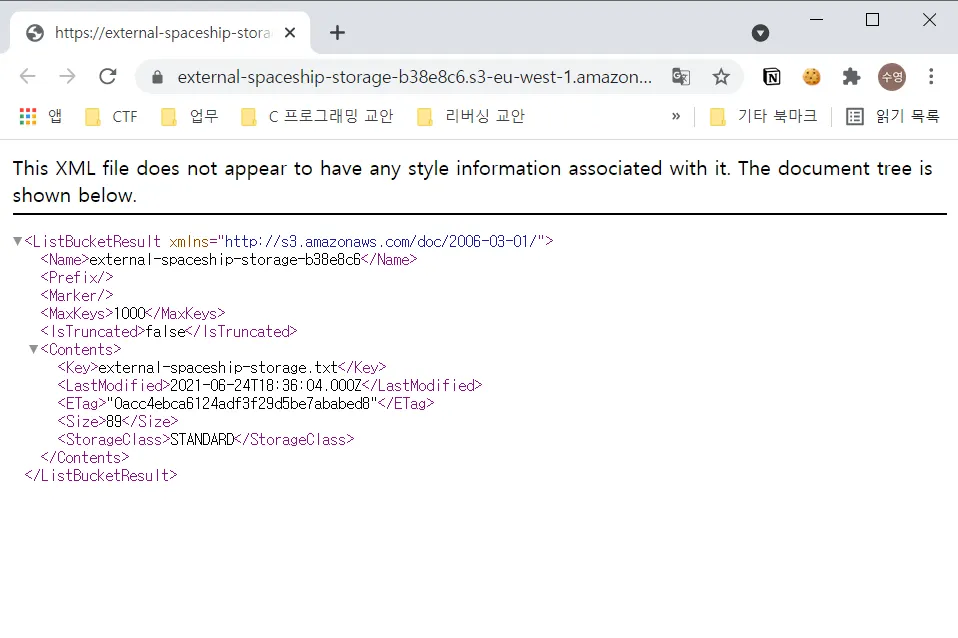
Task: Bookmark this page with the star
Action: [x=721, y=77]
